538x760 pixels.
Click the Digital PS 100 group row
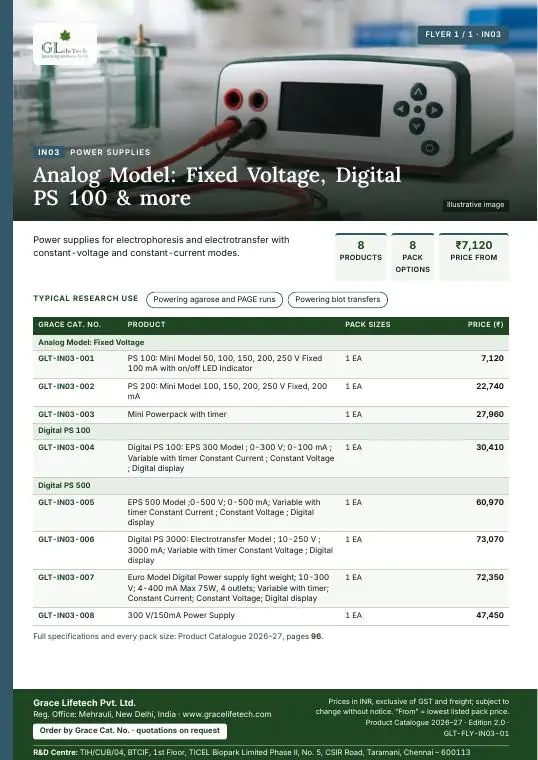click(271, 431)
